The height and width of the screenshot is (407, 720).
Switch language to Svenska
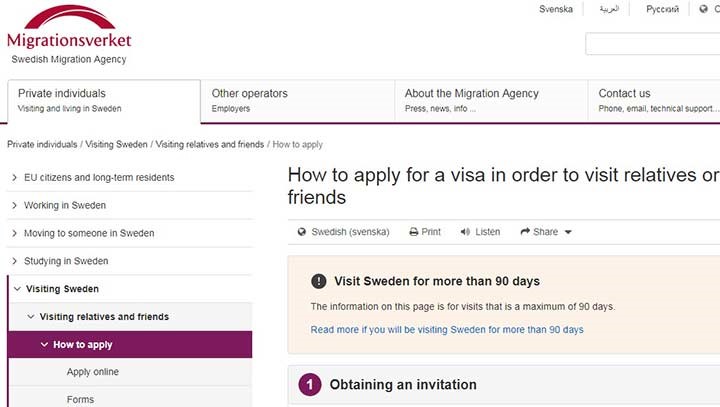point(556,9)
